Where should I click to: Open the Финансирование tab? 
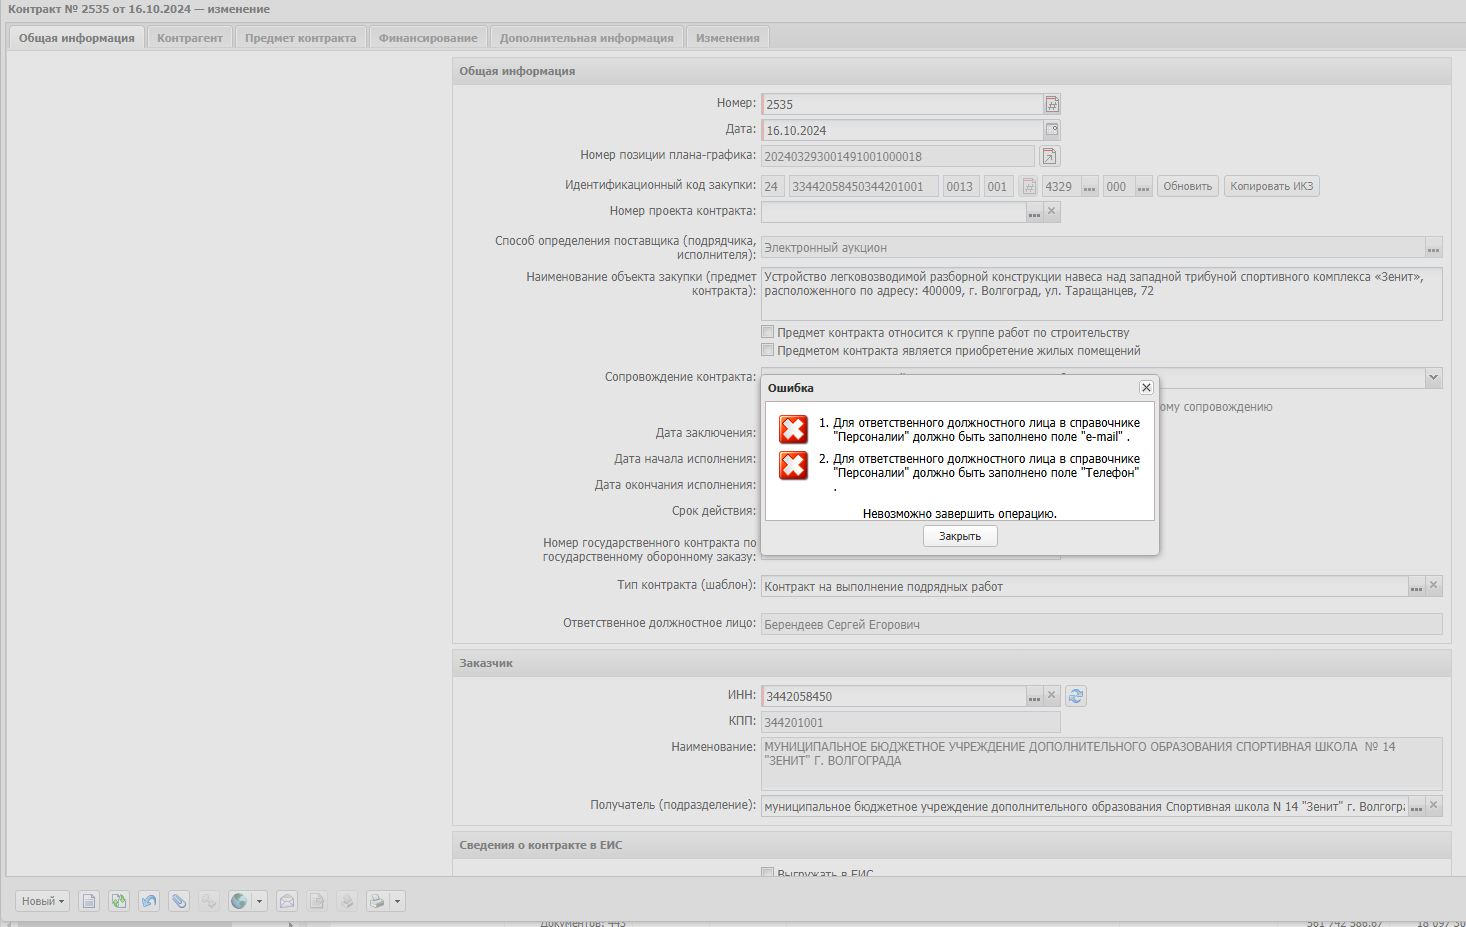(x=428, y=38)
